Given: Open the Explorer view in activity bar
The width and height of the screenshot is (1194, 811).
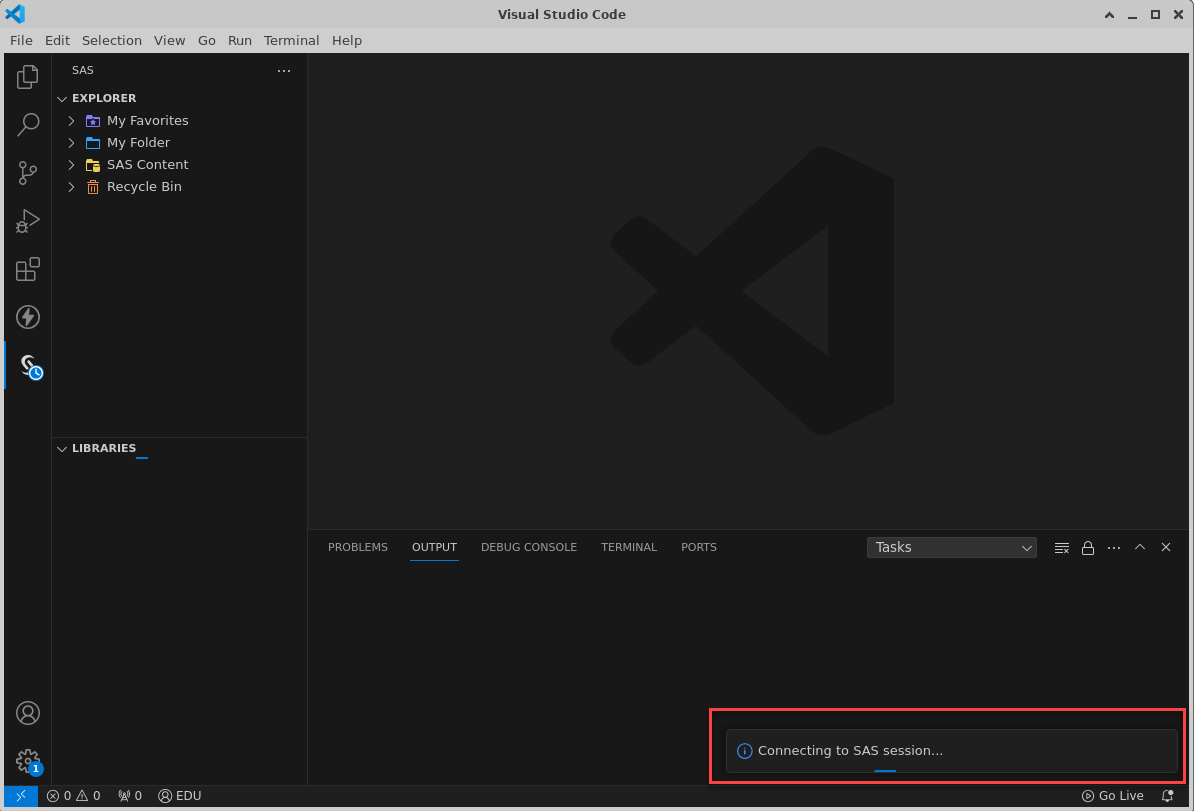Looking at the screenshot, I should pyautogui.click(x=27, y=76).
